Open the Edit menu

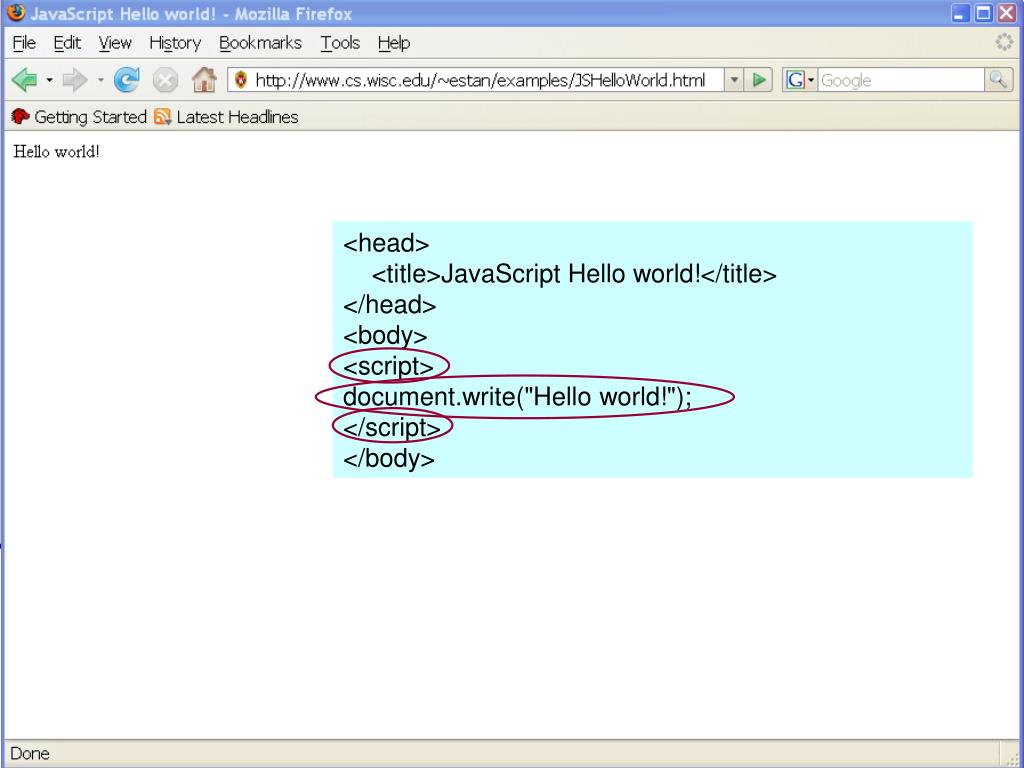point(67,43)
